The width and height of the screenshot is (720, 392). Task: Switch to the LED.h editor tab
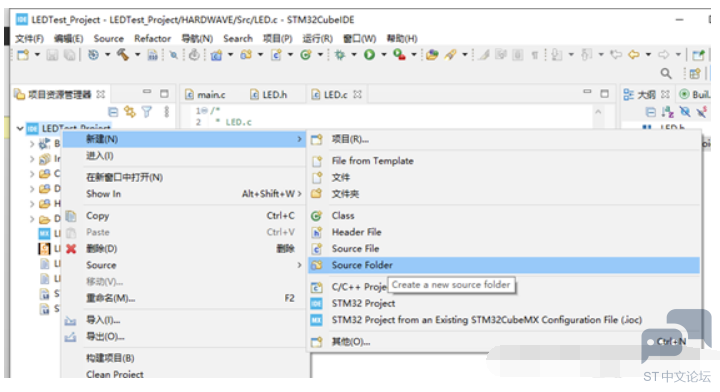269,95
